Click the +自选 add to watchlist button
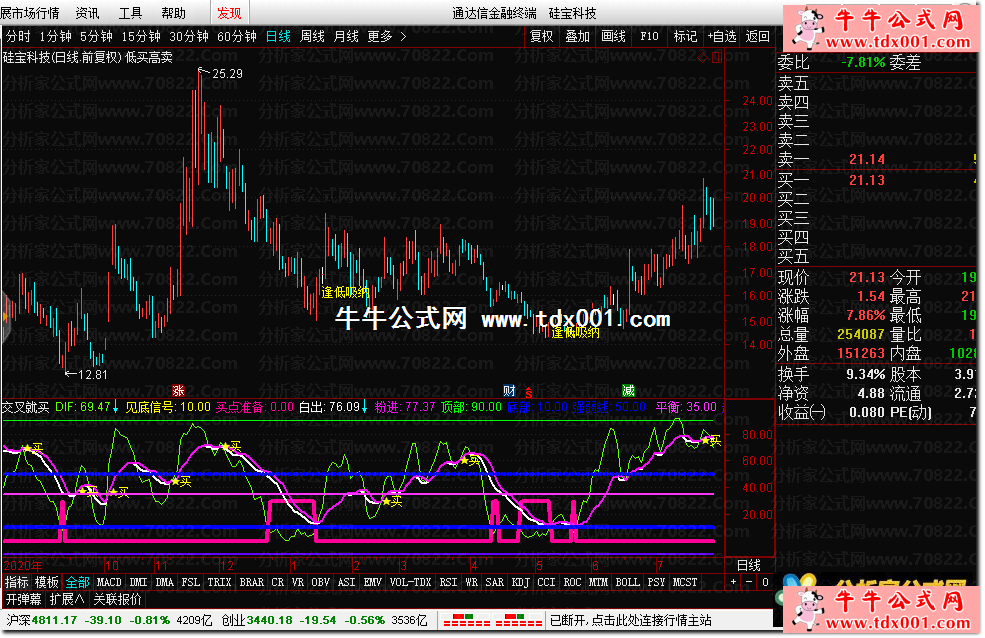The height and width of the screenshot is (638, 985). 722,36
